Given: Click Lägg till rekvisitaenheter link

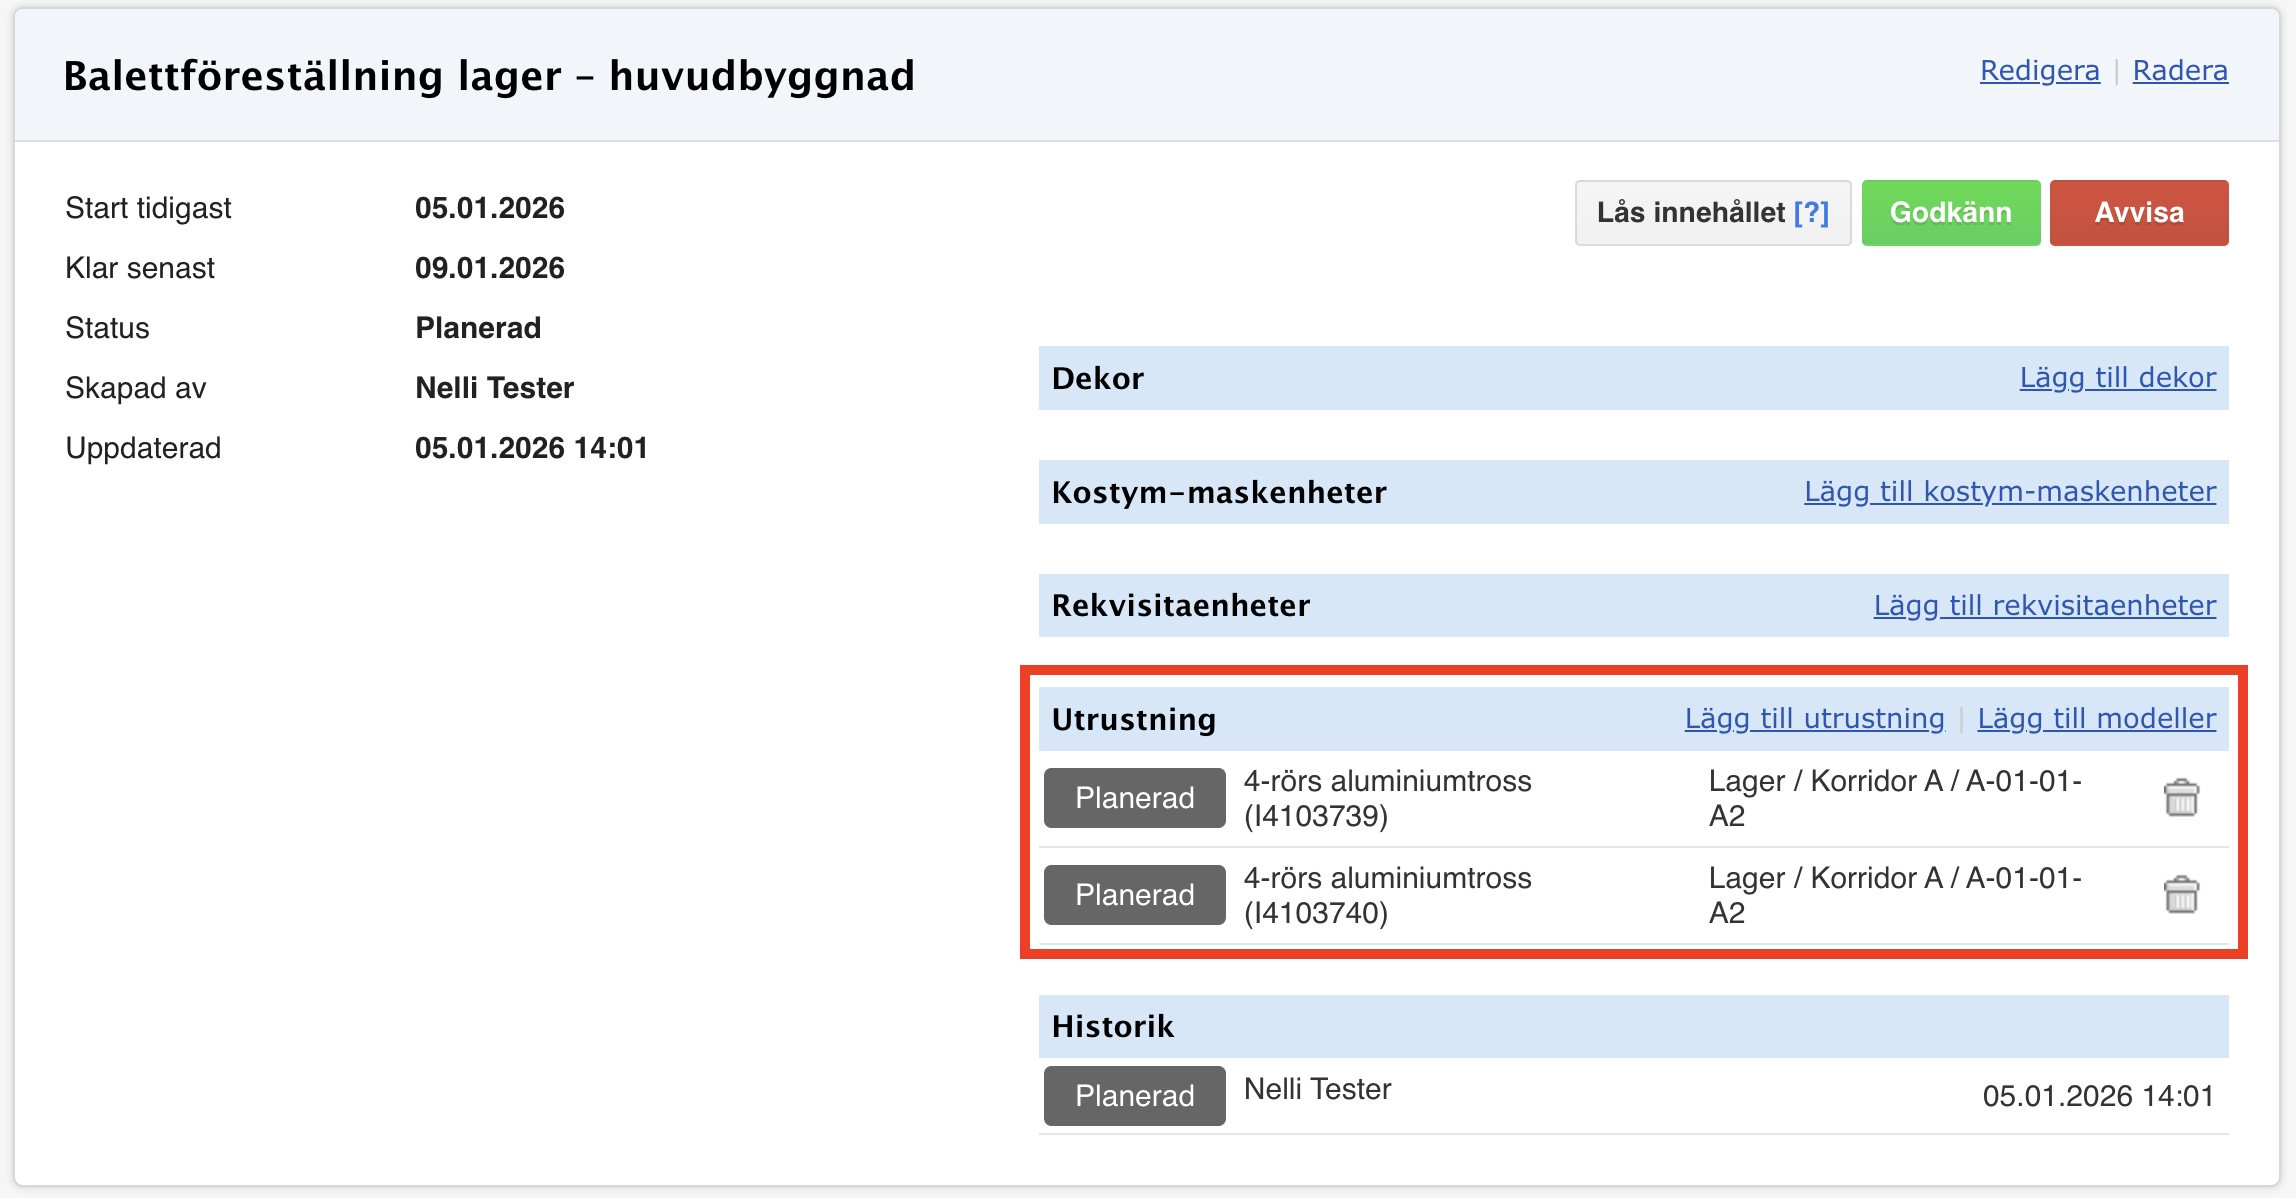Looking at the screenshot, I should (2044, 606).
